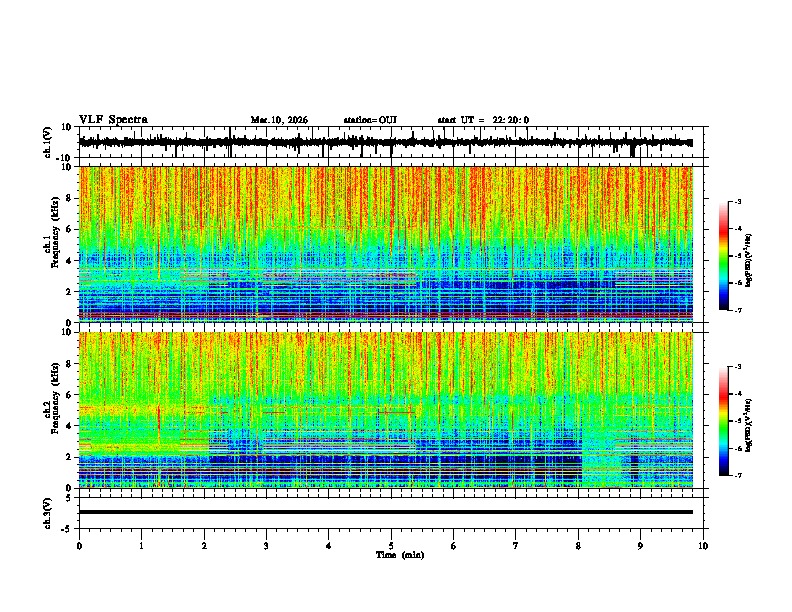Screen dimensions: 792x612
Task: Click the ch.1 waveform trace panel
Action: (x=391, y=142)
